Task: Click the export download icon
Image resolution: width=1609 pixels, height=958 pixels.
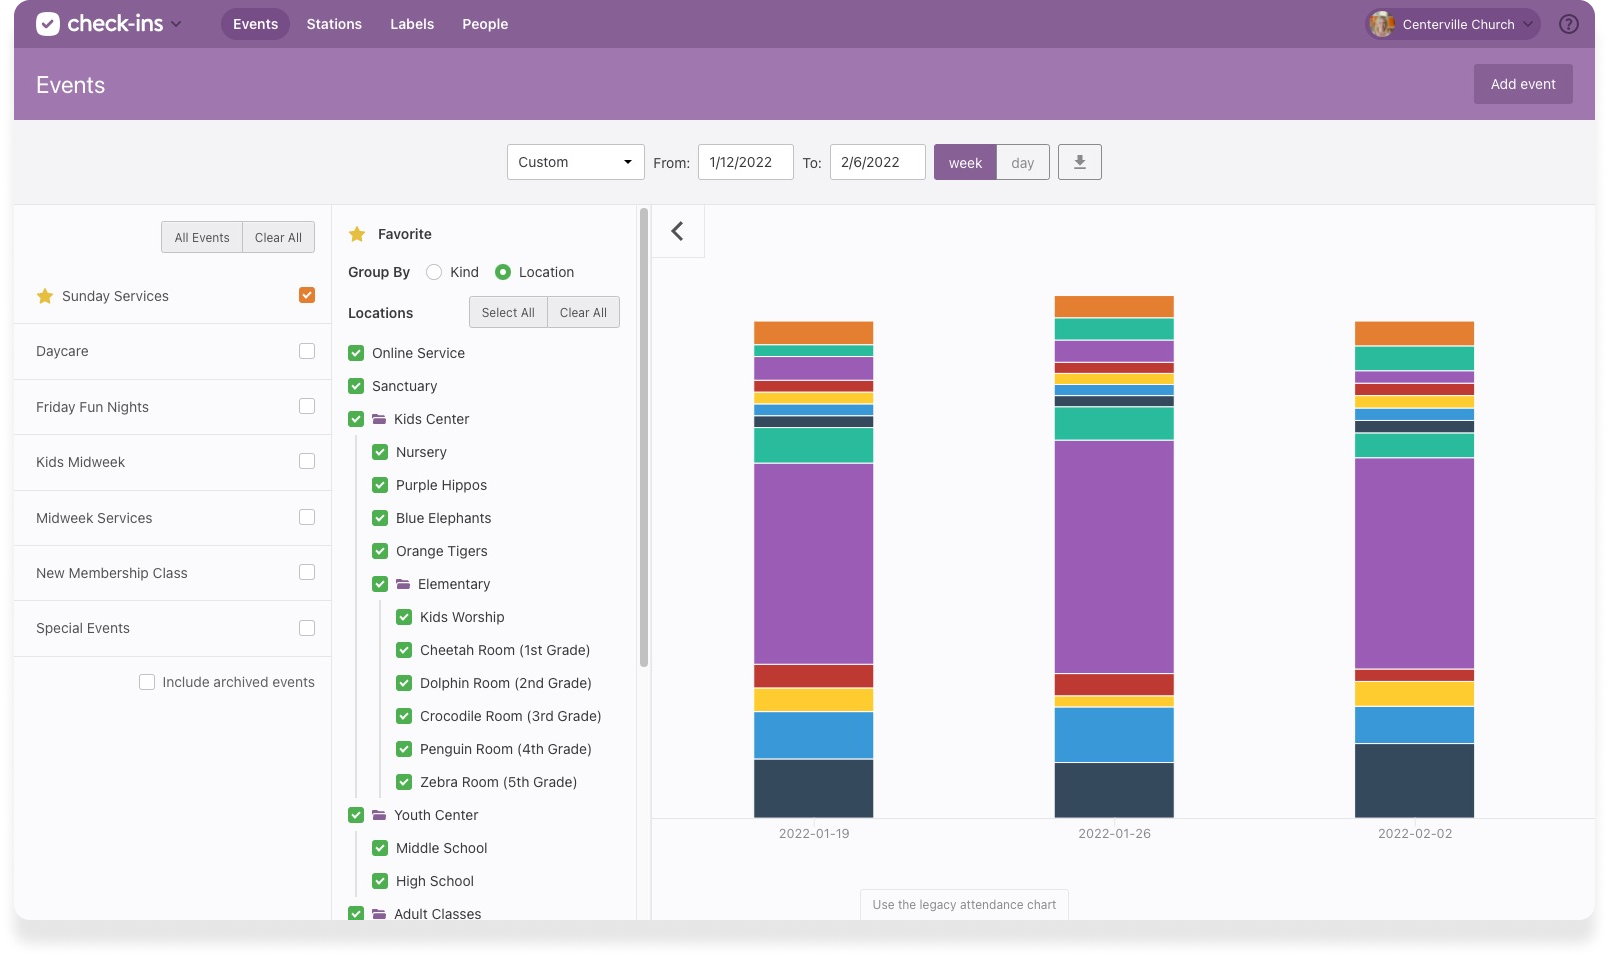Action: click(1079, 161)
